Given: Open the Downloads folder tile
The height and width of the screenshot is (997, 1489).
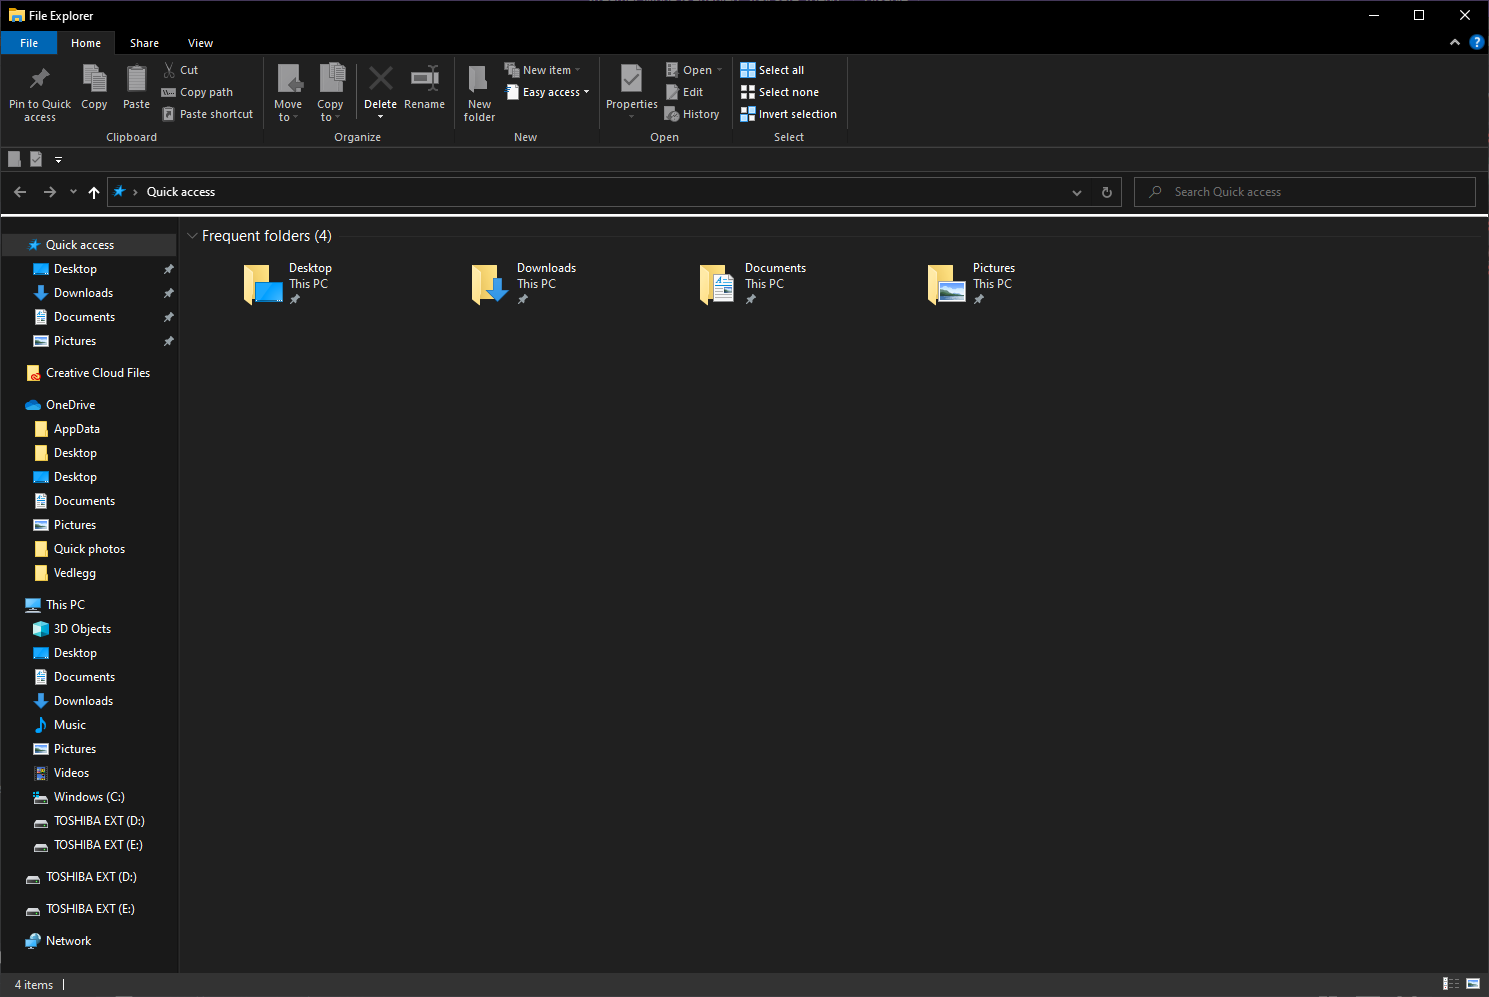Looking at the screenshot, I should click(525, 283).
